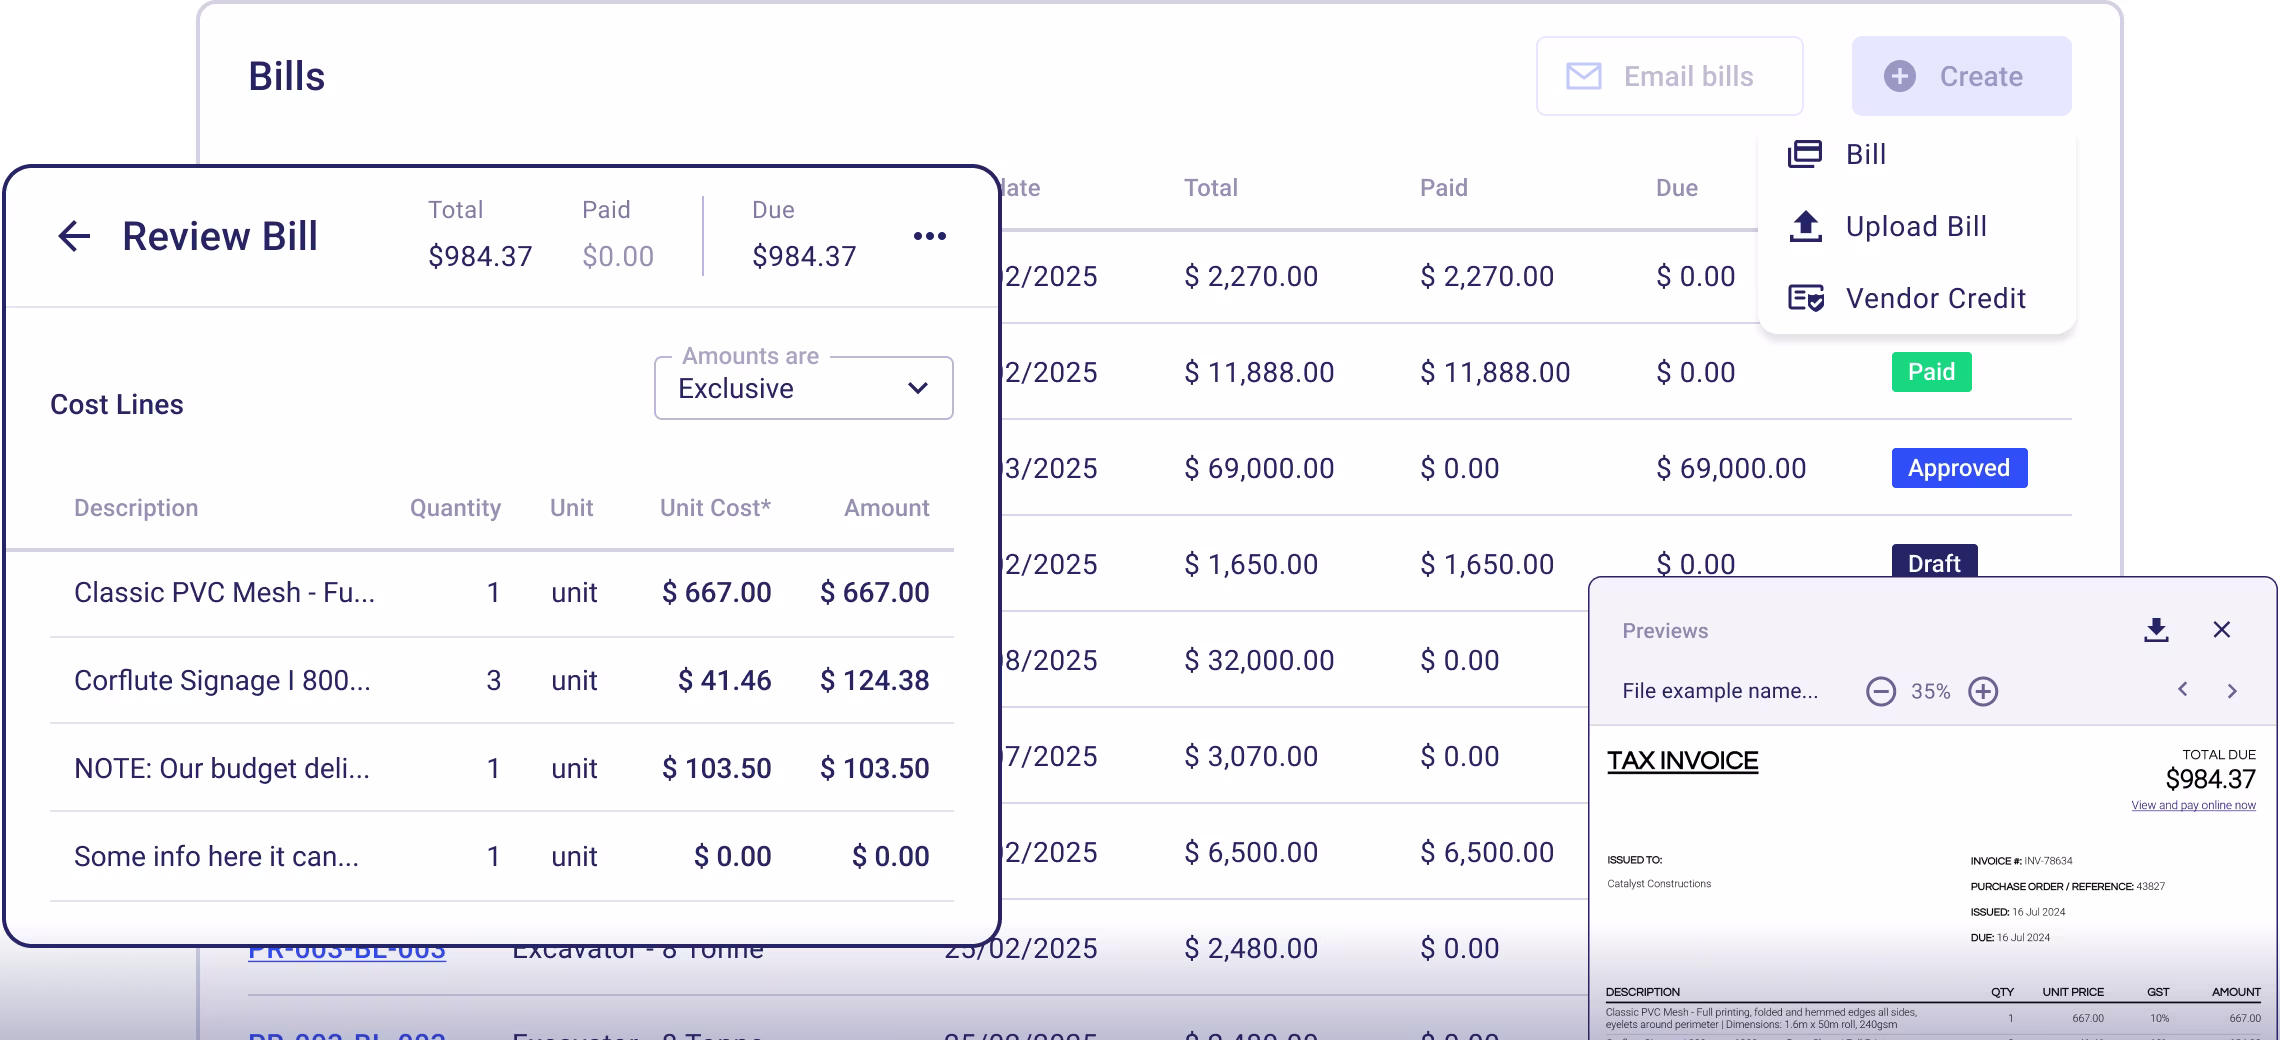This screenshot has height=1040, width=2280.
Task: Click the Amount column header in Cost Lines
Action: 886,508
